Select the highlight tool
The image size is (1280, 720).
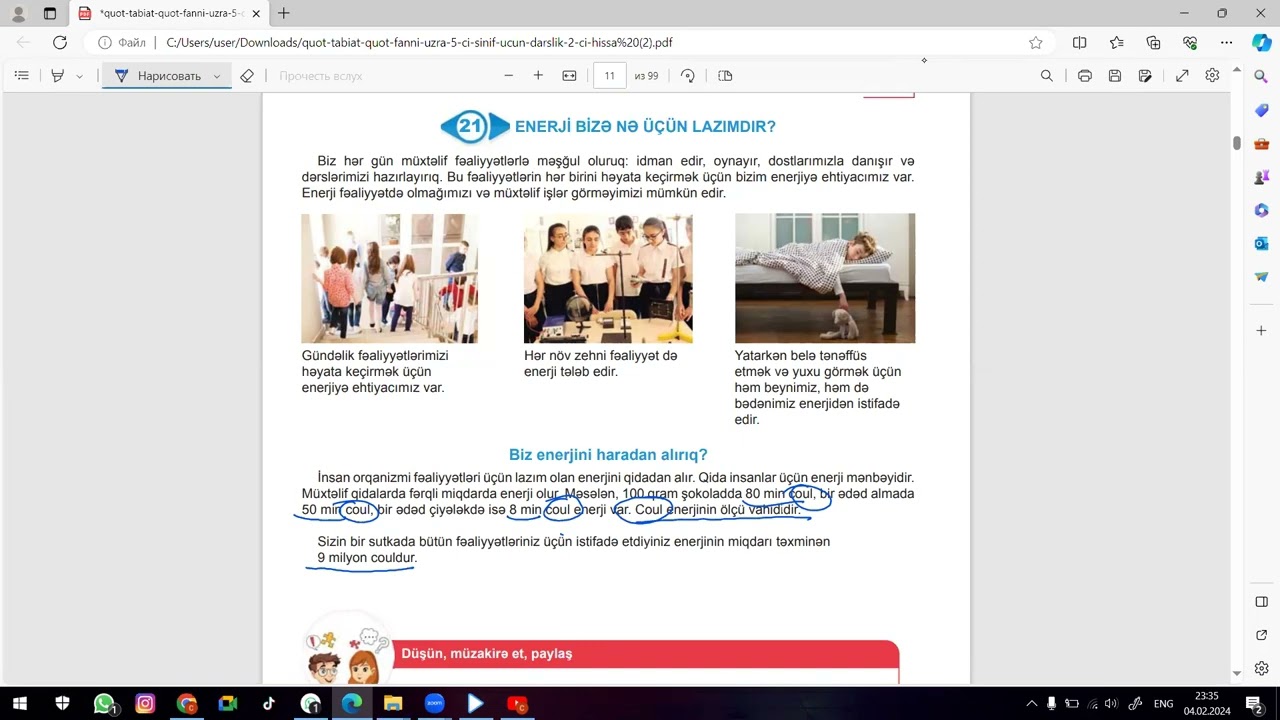(58, 76)
